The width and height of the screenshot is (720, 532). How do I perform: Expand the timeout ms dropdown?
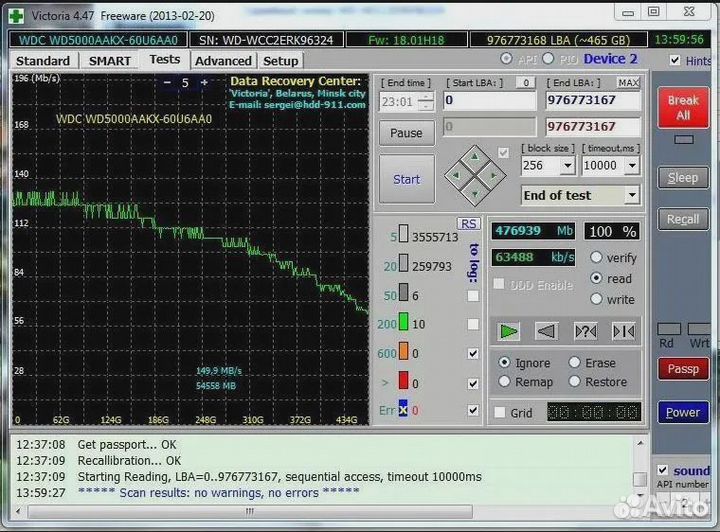pos(632,166)
